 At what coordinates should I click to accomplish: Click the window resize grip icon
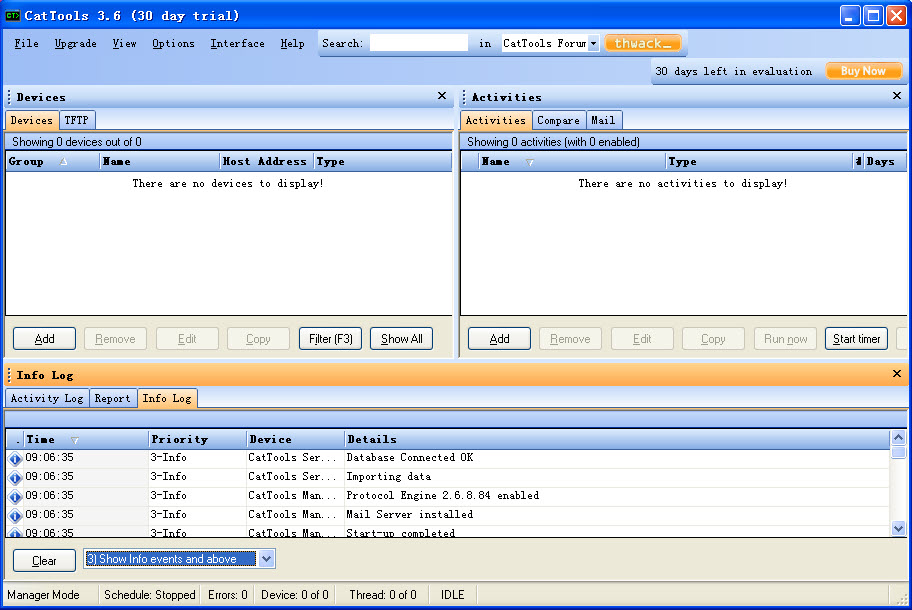[902, 598]
